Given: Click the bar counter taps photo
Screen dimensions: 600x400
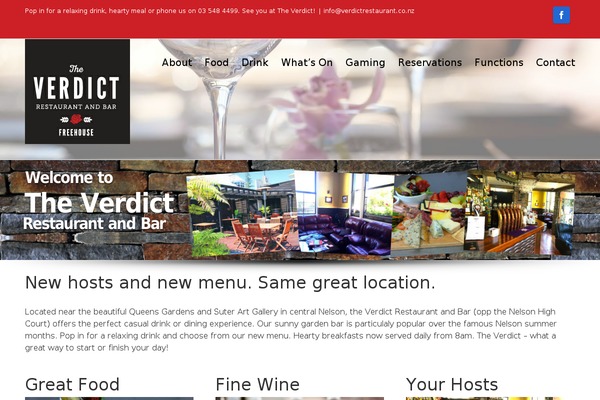Looking at the screenshot, I should click(520, 213).
